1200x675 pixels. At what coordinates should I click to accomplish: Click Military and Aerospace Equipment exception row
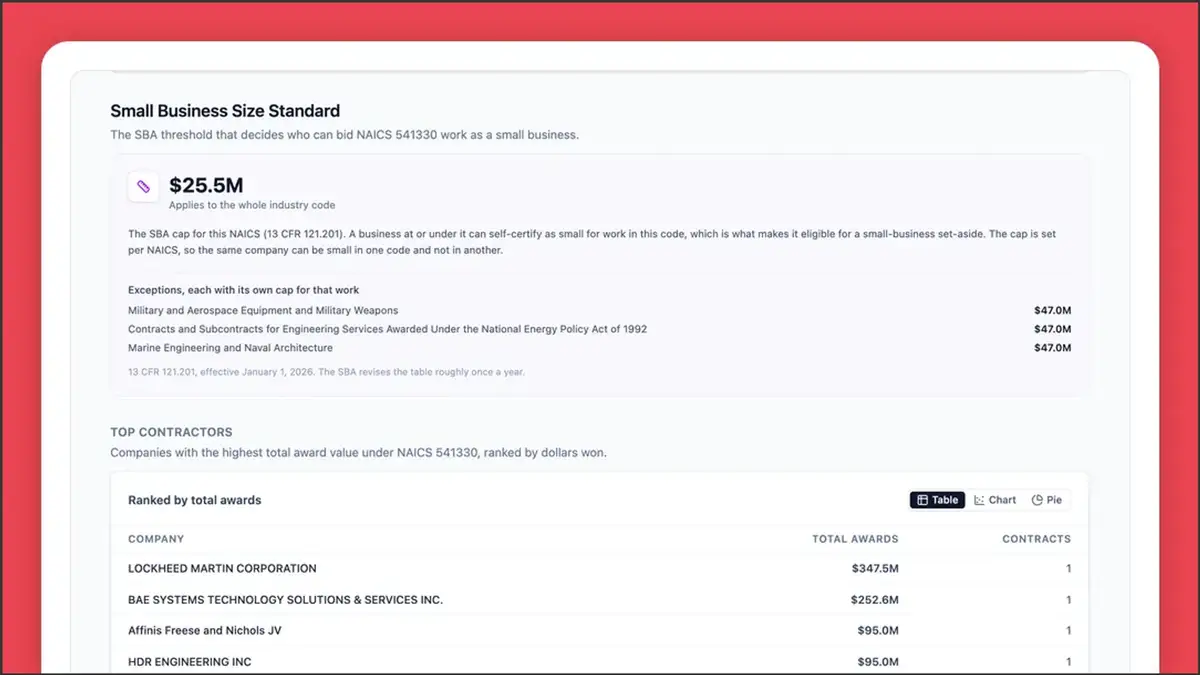599,311
